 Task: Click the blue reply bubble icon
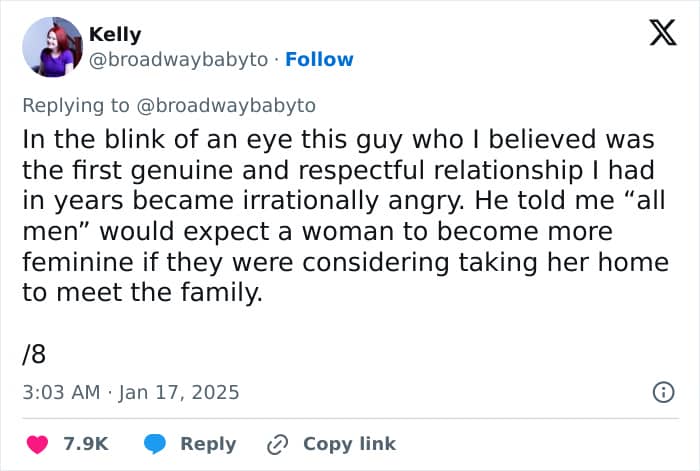154,444
